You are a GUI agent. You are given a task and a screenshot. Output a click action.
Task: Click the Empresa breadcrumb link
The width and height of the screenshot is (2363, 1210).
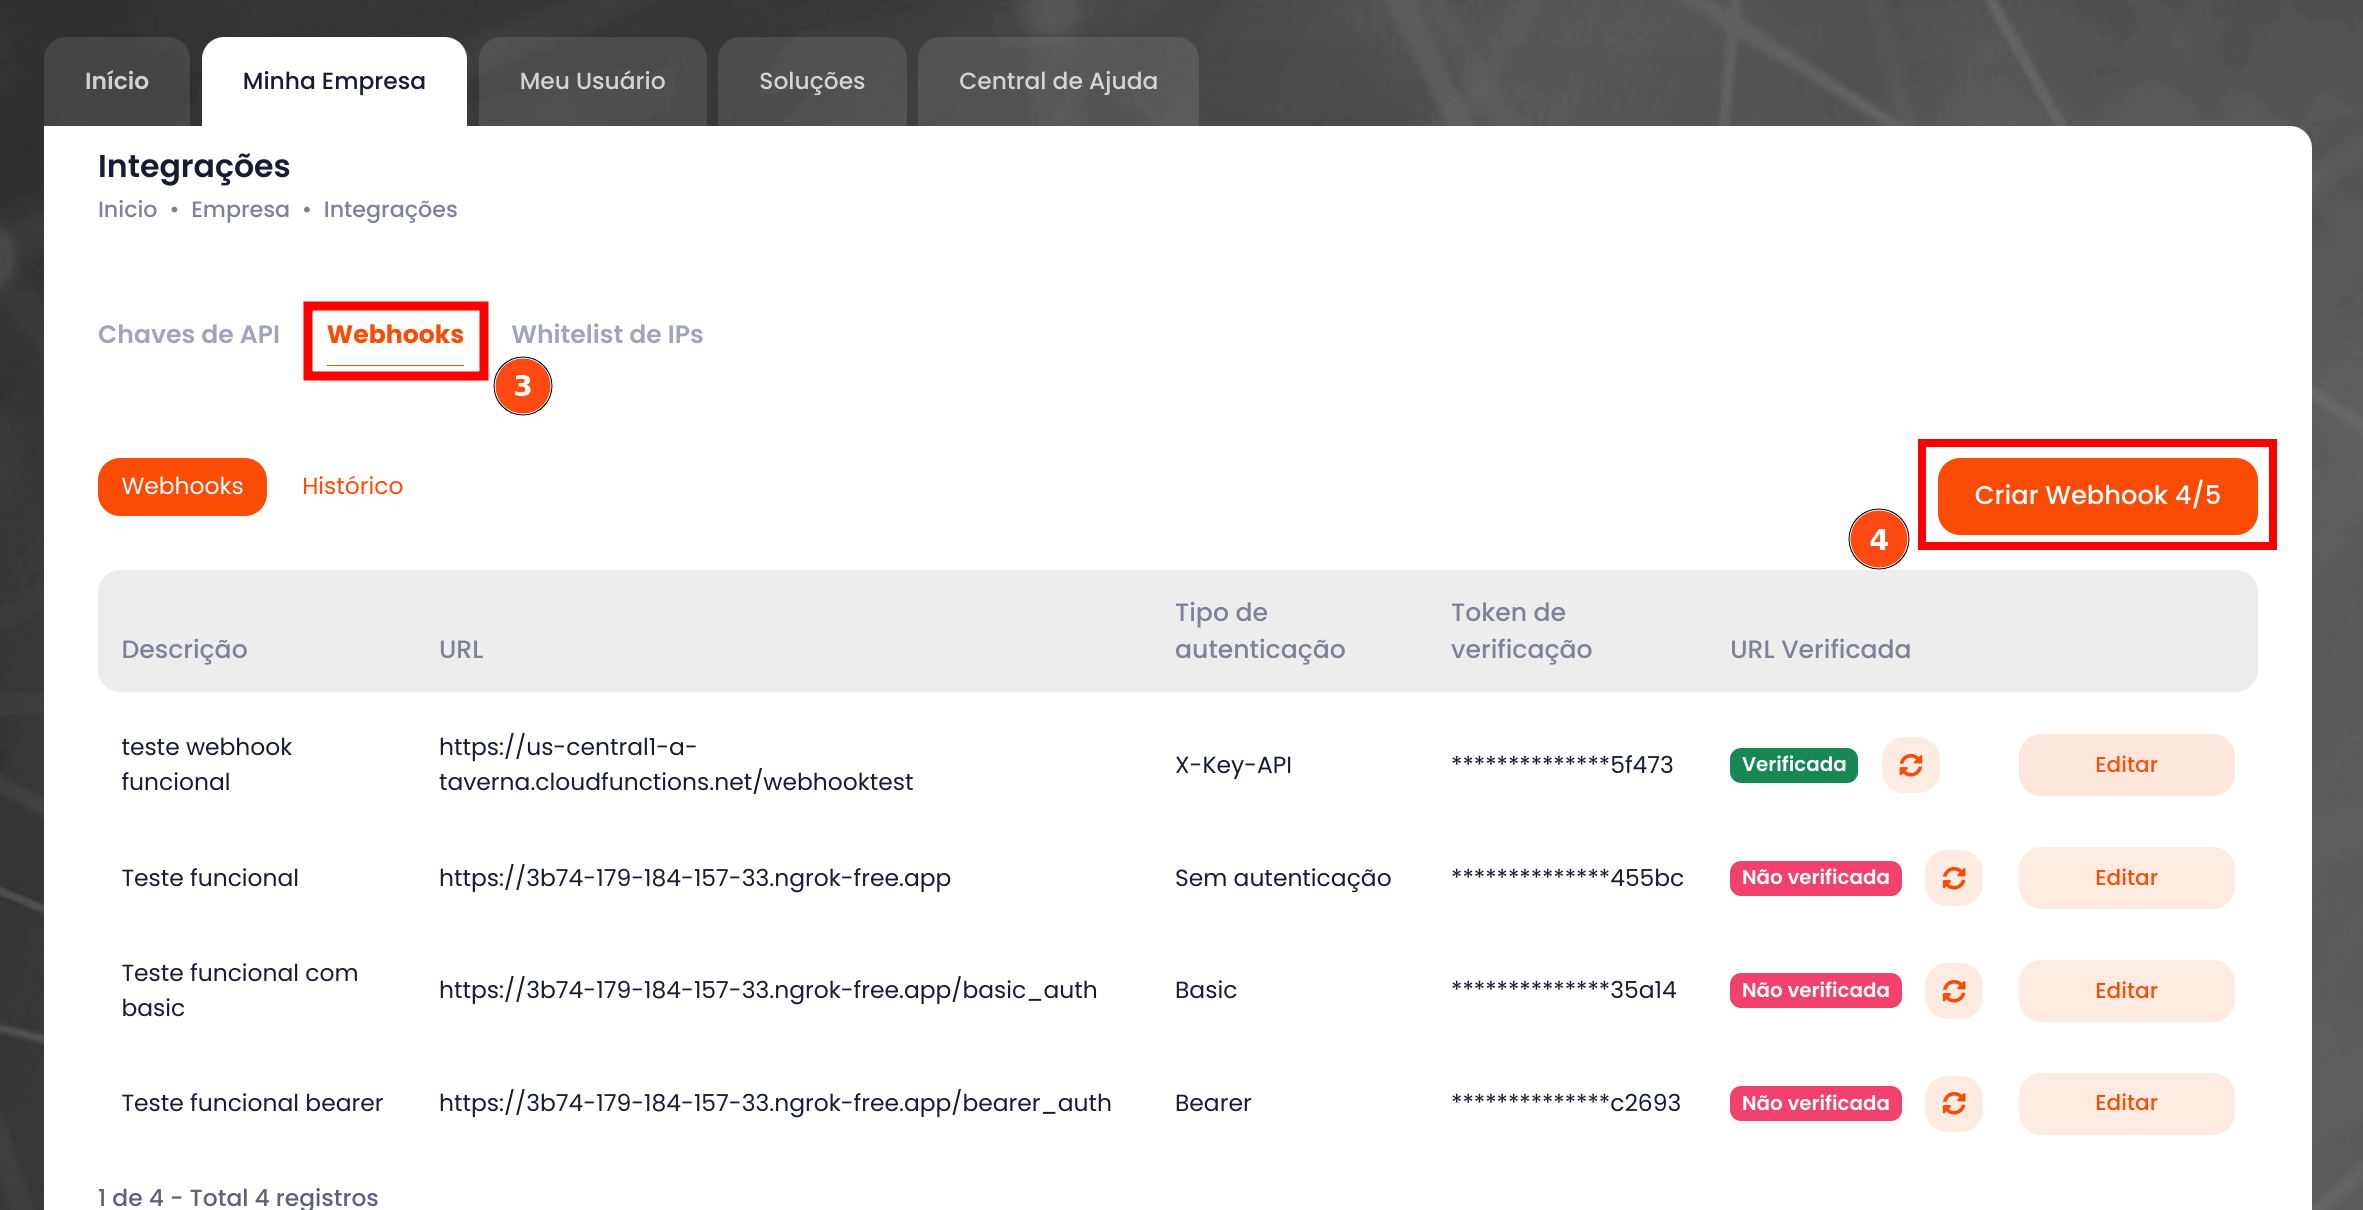[x=240, y=210]
